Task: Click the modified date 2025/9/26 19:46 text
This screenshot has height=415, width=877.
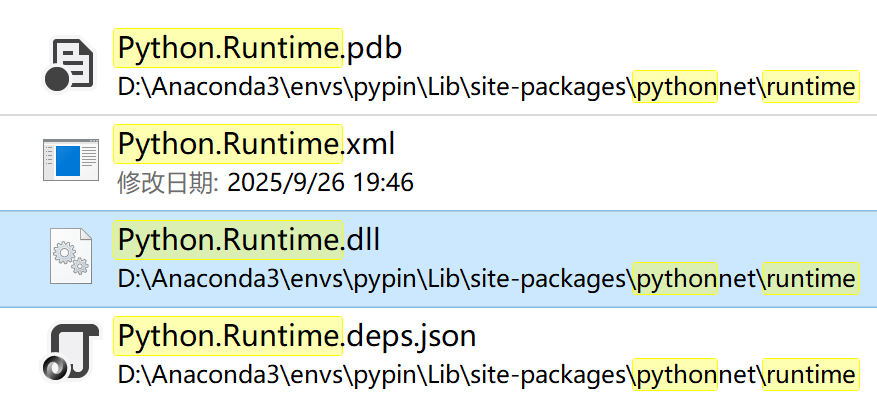Action: pyautogui.click(x=320, y=183)
